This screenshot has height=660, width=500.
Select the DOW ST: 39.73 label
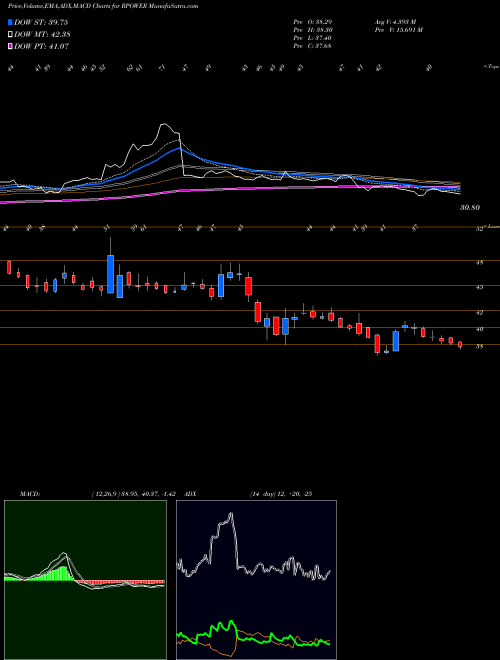pyautogui.click(x=41, y=22)
